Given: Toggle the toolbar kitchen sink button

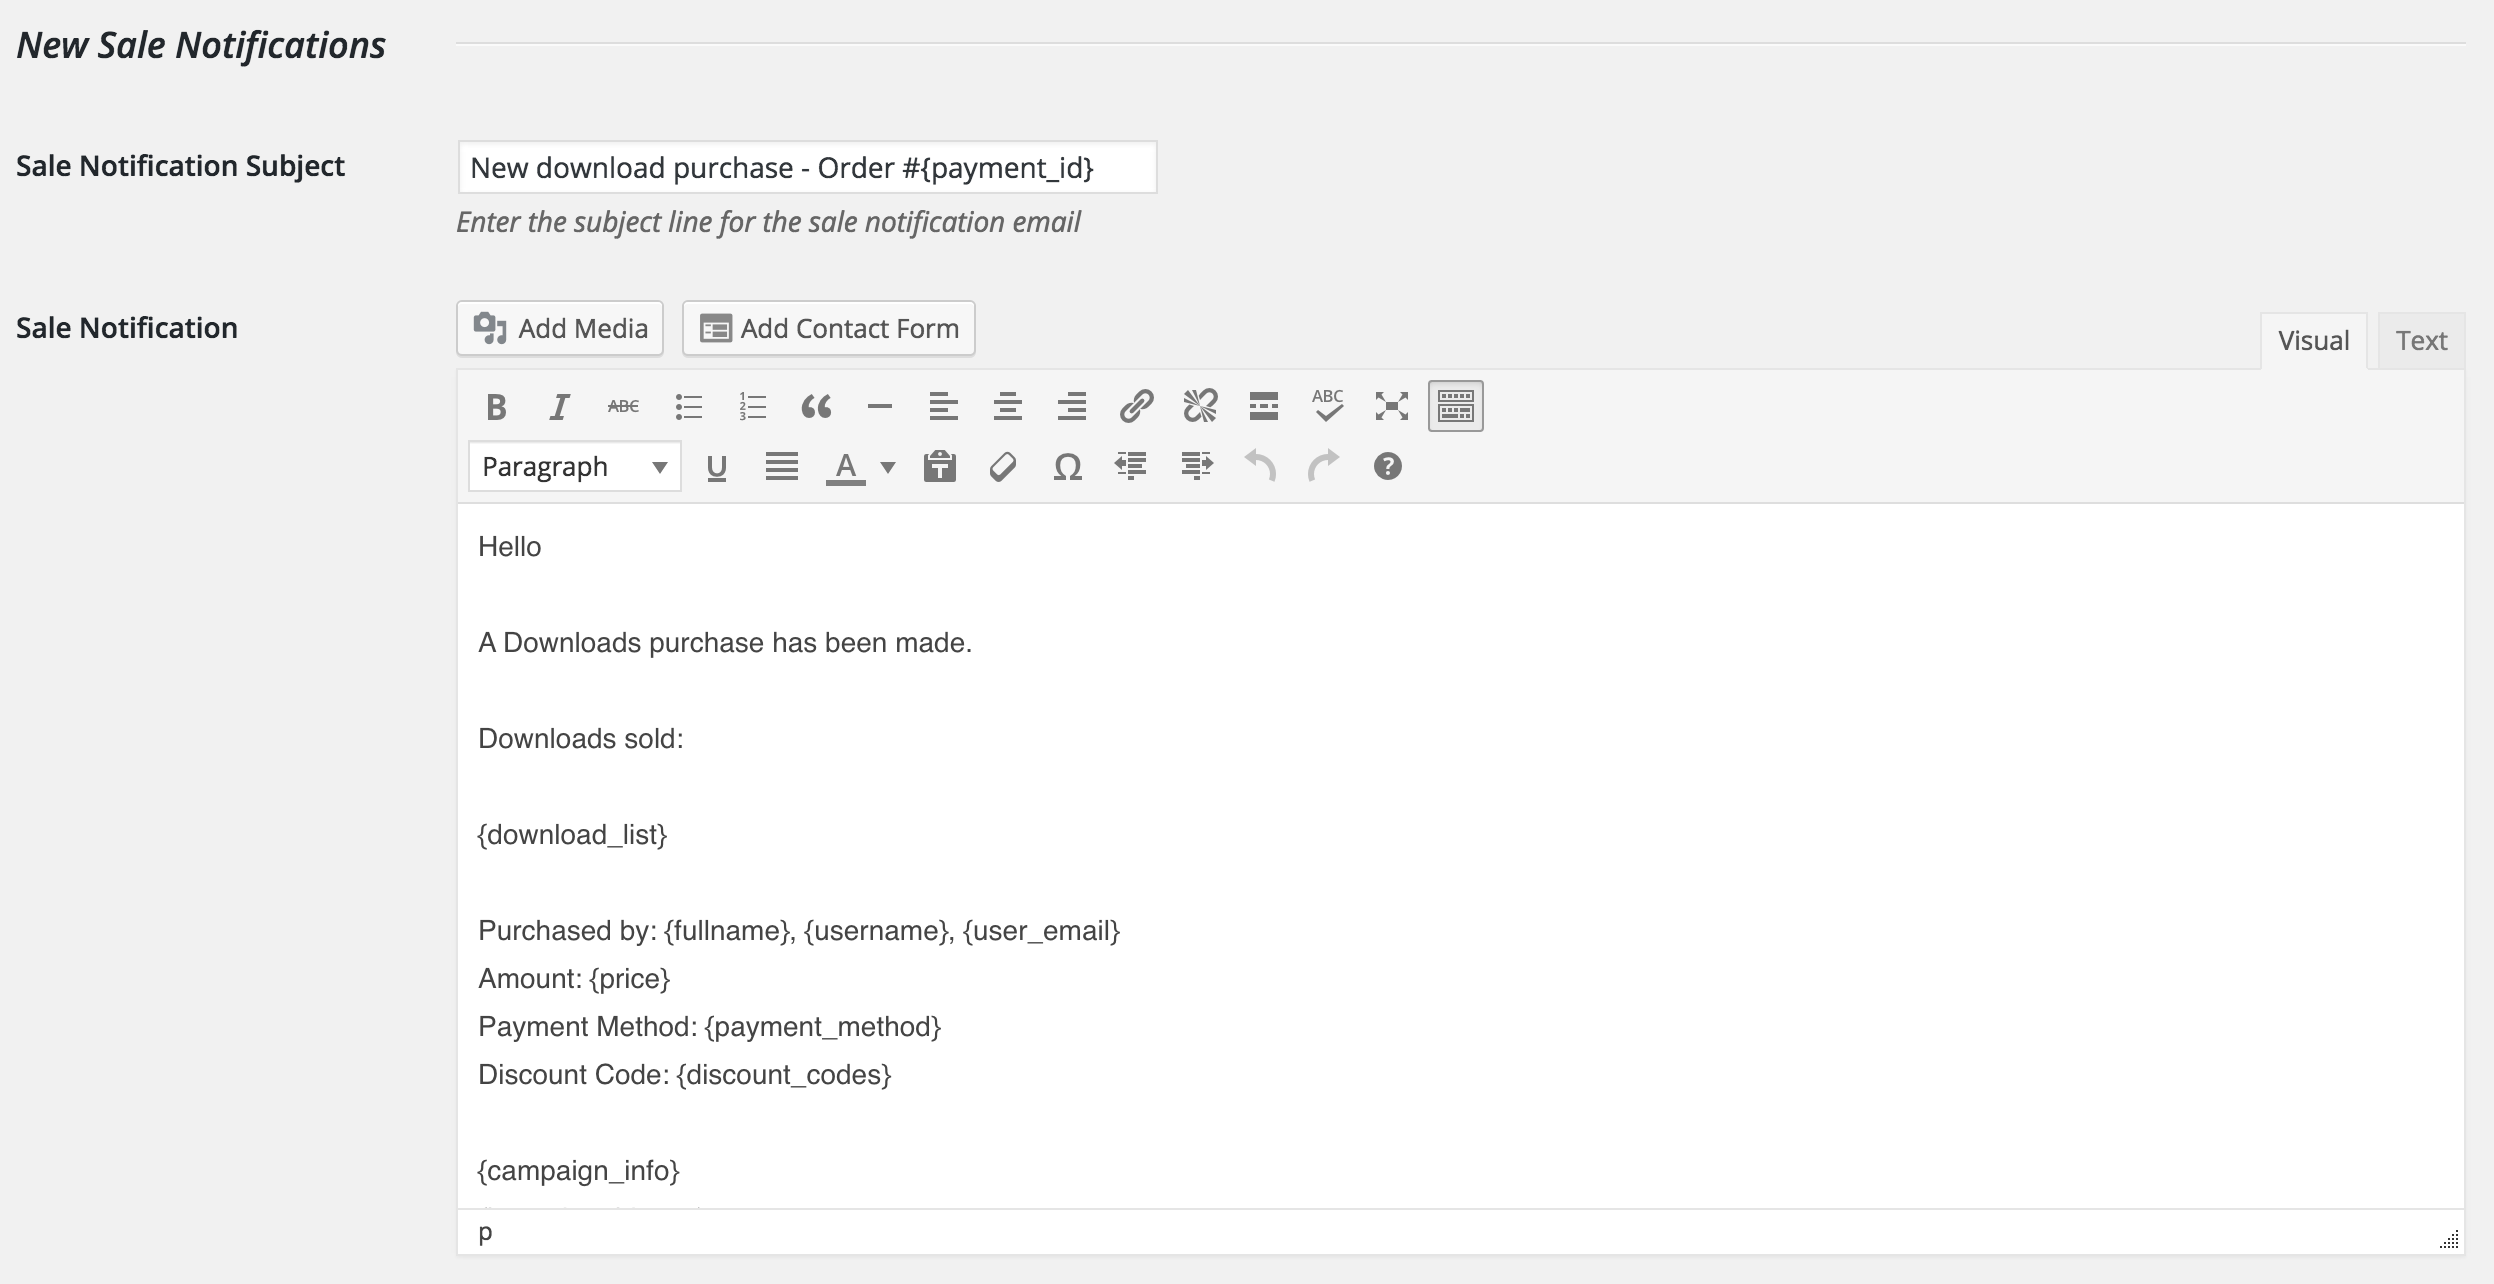Looking at the screenshot, I should coord(1455,407).
